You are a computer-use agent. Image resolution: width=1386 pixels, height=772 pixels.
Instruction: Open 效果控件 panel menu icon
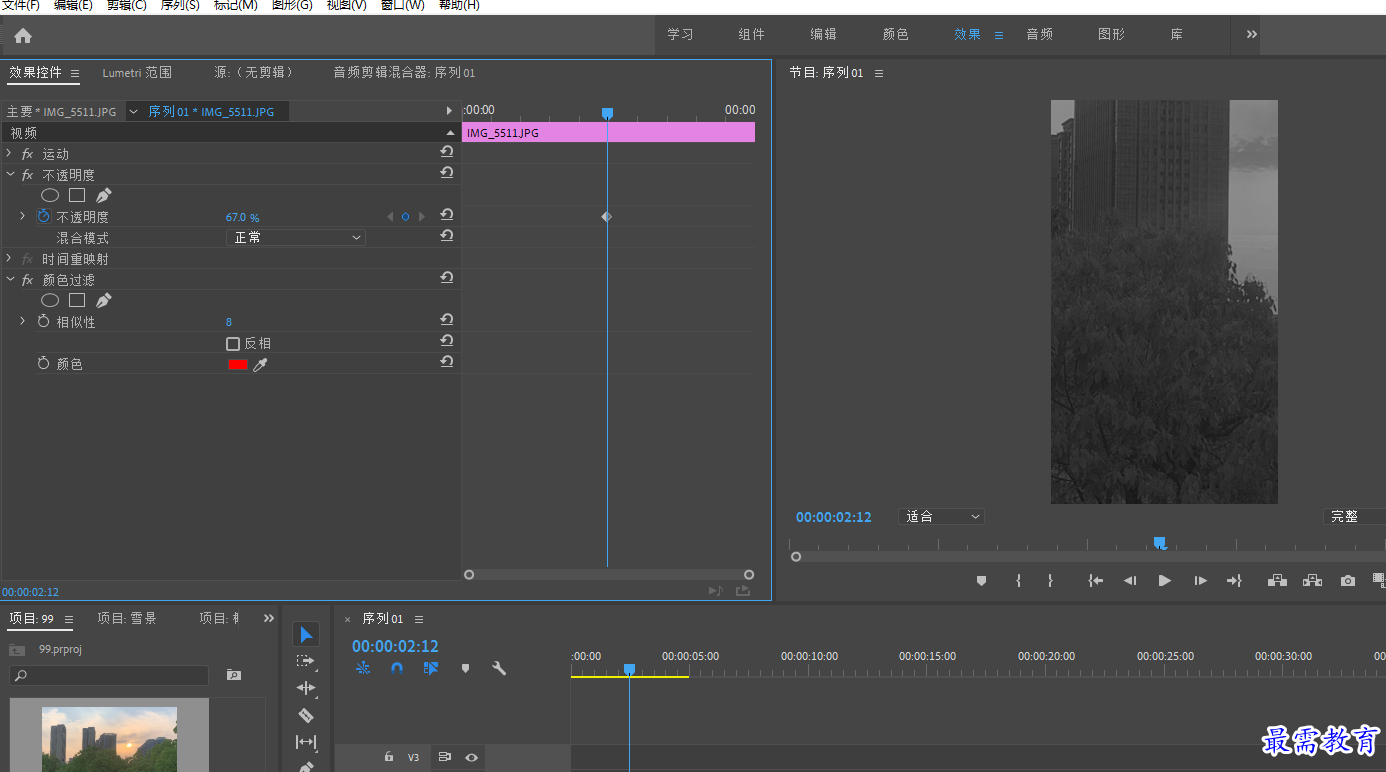[x=75, y=73]
